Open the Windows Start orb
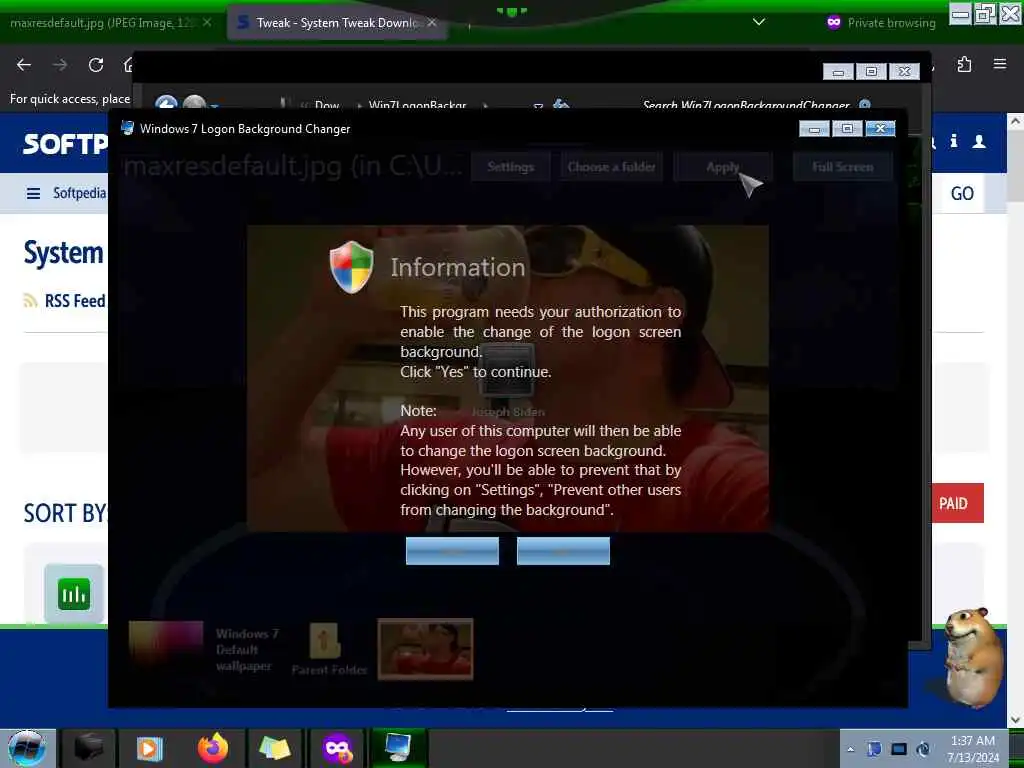 (x=27, y=748)
